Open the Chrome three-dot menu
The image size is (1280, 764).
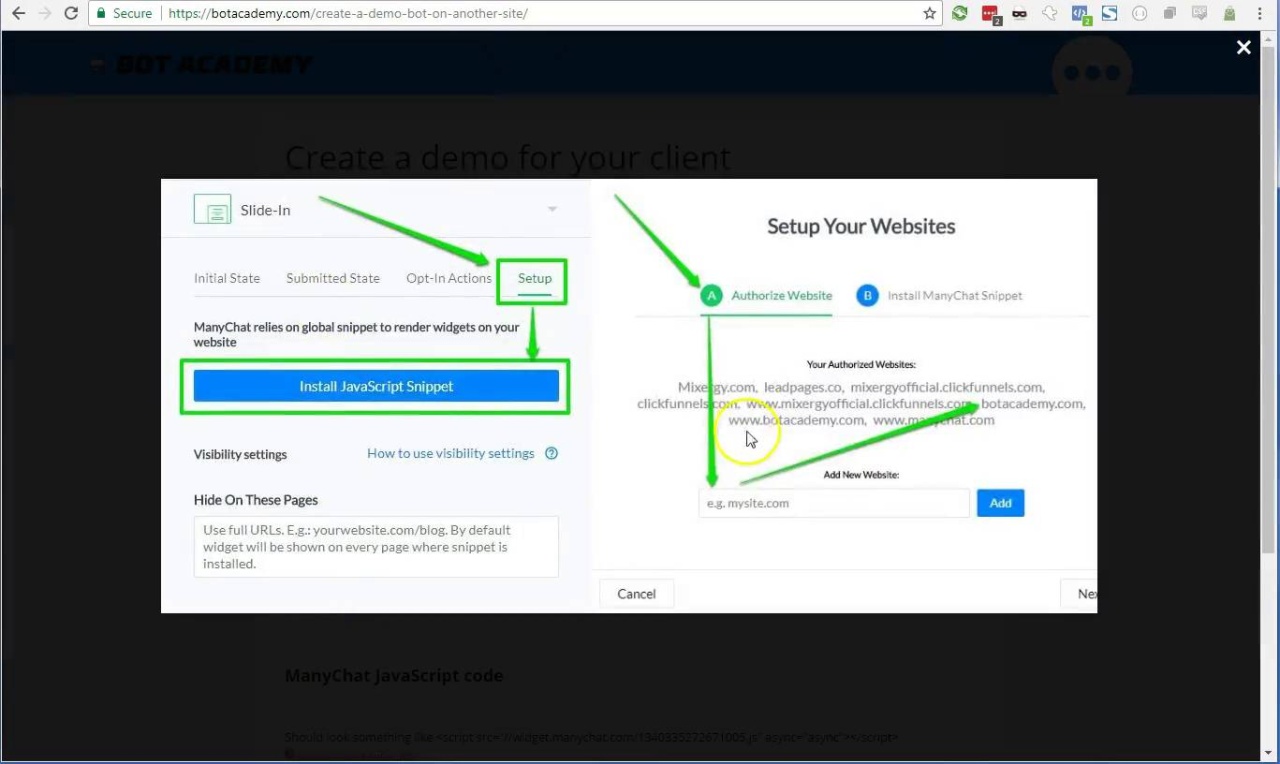pos(1260,14)
